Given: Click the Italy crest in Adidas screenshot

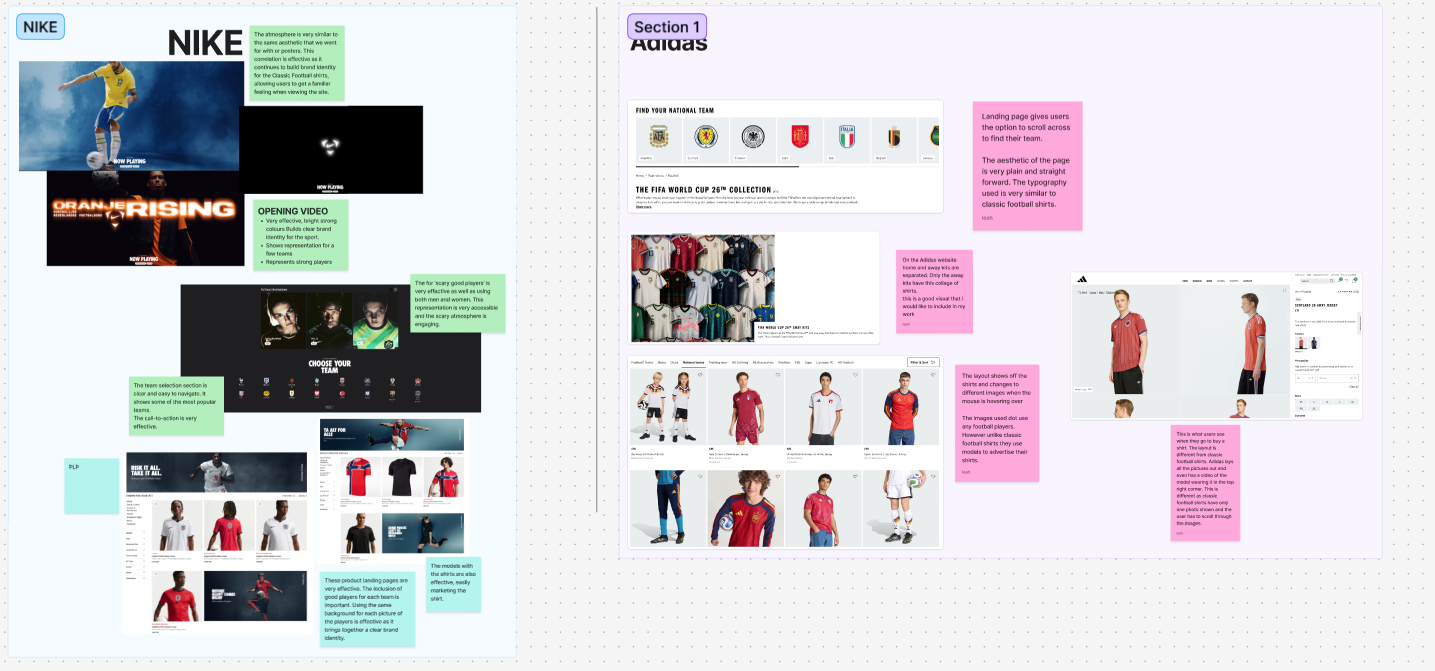Looking at the screenshot, I should pyautogui.click(x=847, y=136).
